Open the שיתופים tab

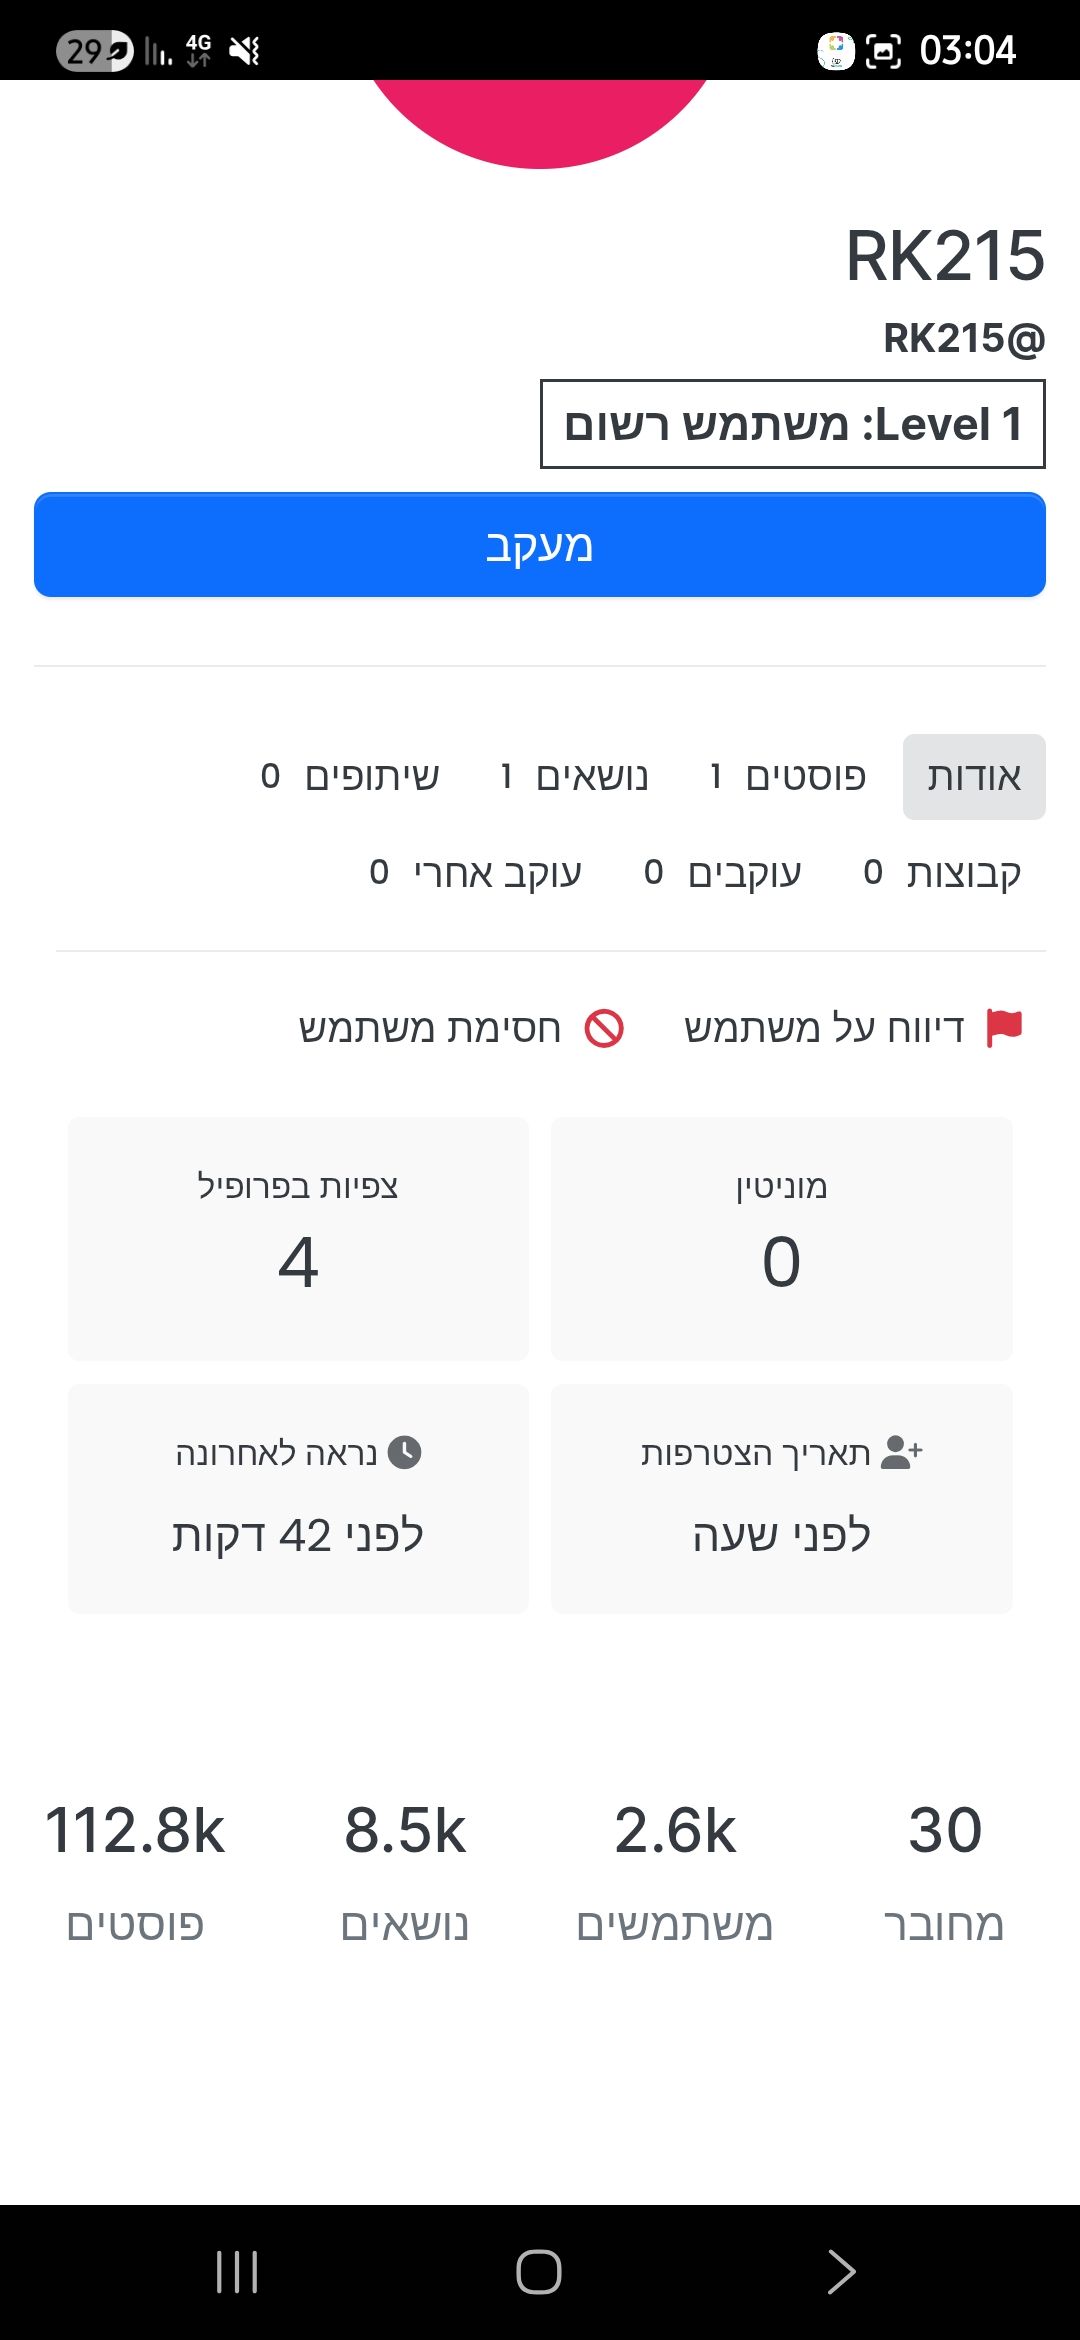350,777
